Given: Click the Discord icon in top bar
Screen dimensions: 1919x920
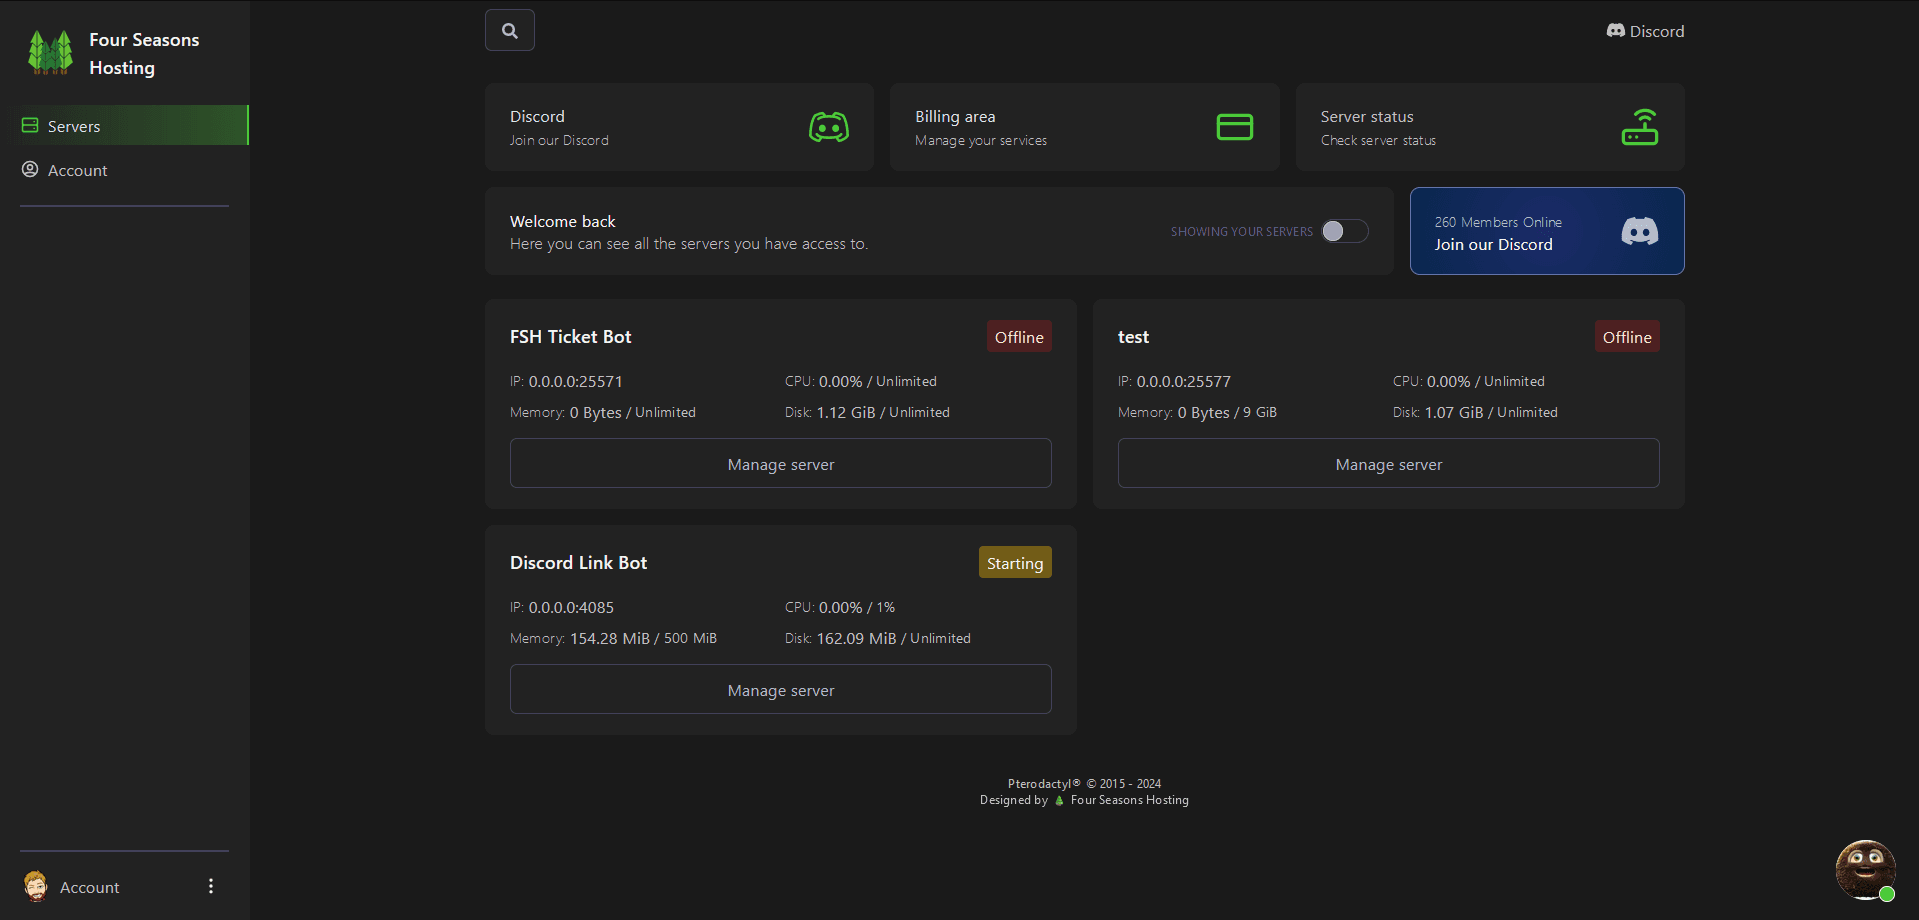Looking at the screenshot, I should point(1615,31).
